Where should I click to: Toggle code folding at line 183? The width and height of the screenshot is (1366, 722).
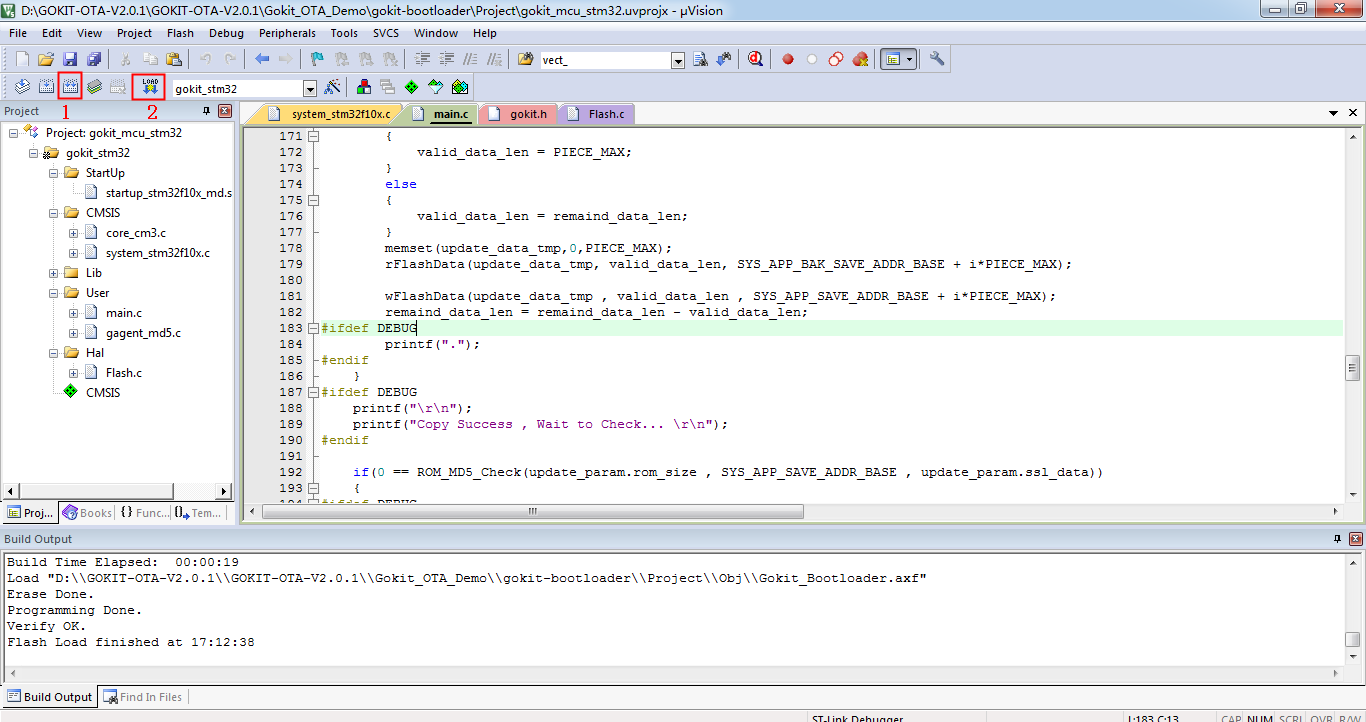point(313,328)
